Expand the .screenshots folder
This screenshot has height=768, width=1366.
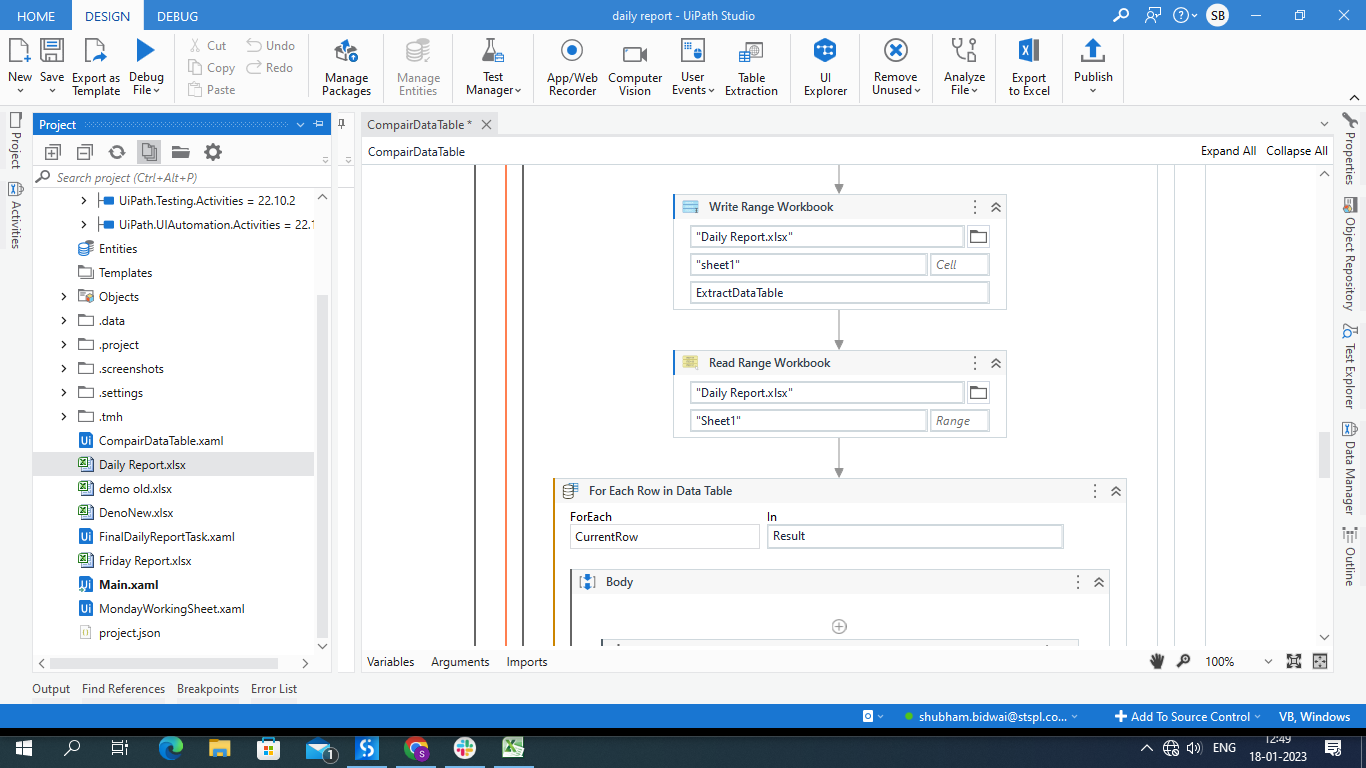click(x=64, y=369)
